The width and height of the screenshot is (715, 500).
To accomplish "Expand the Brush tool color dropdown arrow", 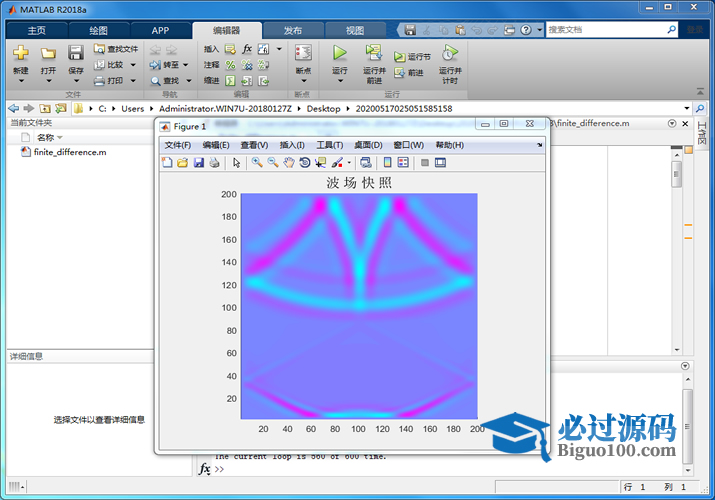I will tap(349, 162).
